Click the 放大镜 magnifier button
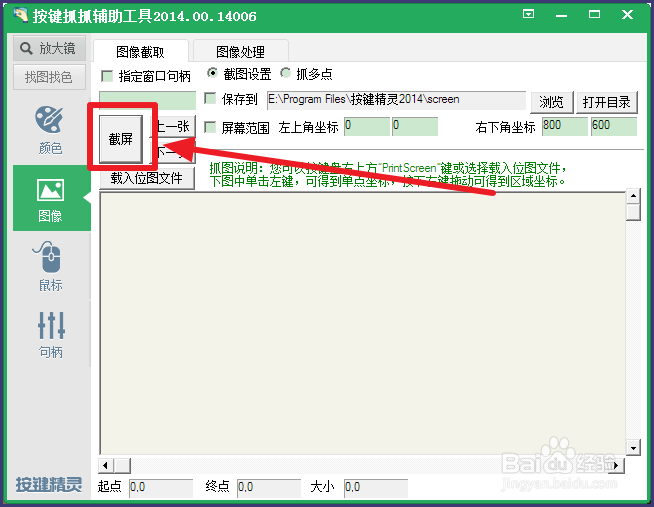The height and width of the screenshot is (507, 654). click(x=49, y=48)
